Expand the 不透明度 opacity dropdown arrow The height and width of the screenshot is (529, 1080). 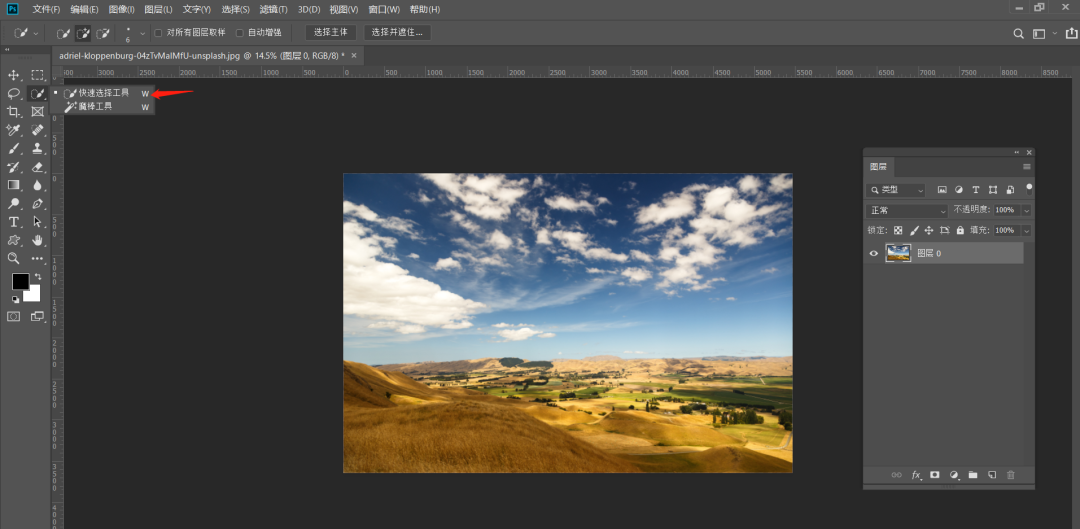click(x=1026, y=211)
